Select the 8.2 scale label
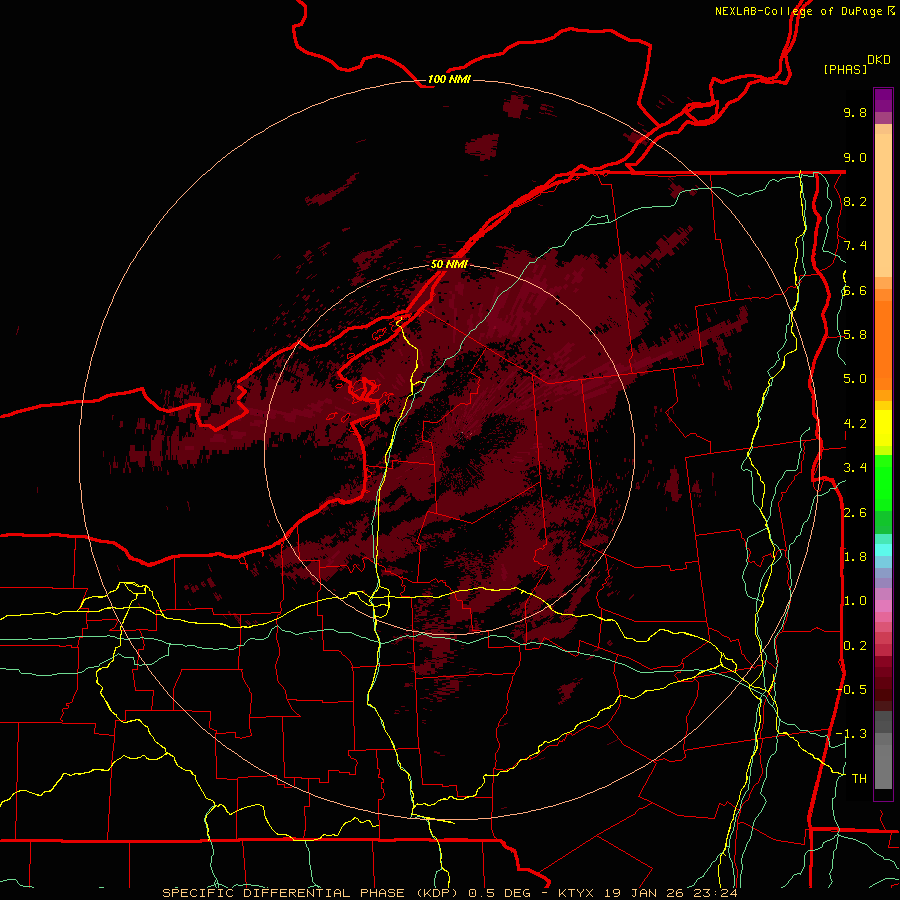 click(855, 201)
